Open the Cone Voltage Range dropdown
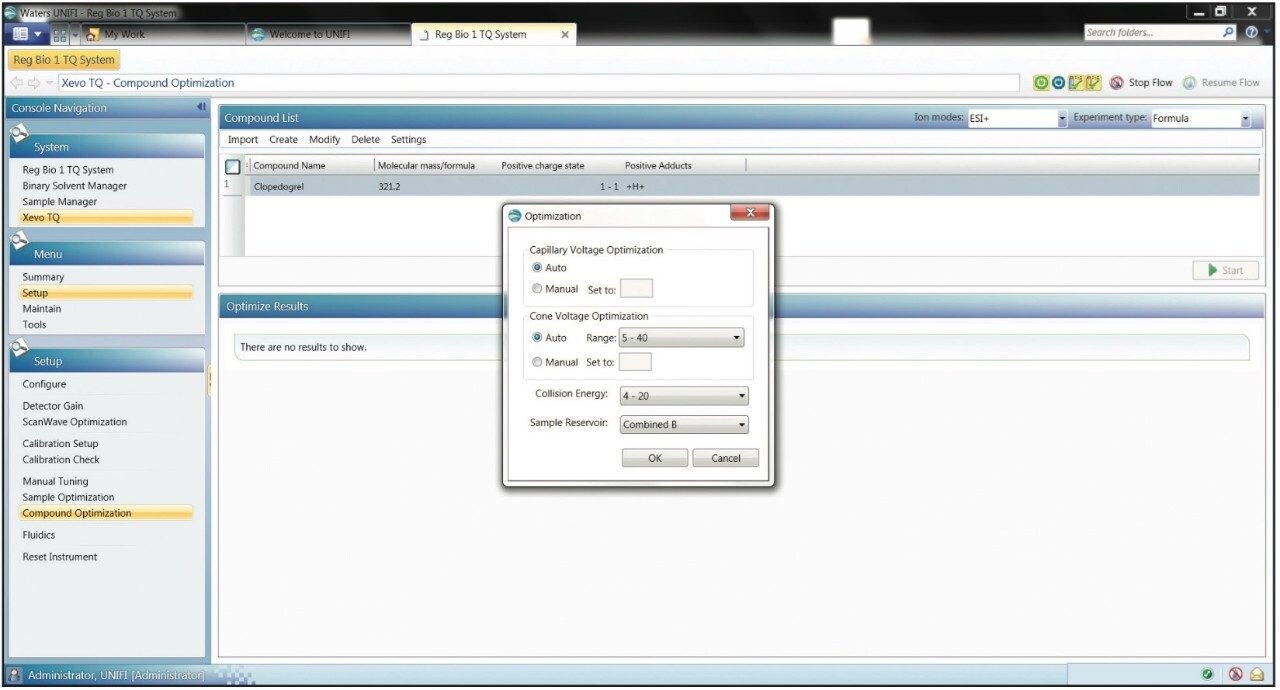This screenshot has height=690, width=1280. pos(681,338)
